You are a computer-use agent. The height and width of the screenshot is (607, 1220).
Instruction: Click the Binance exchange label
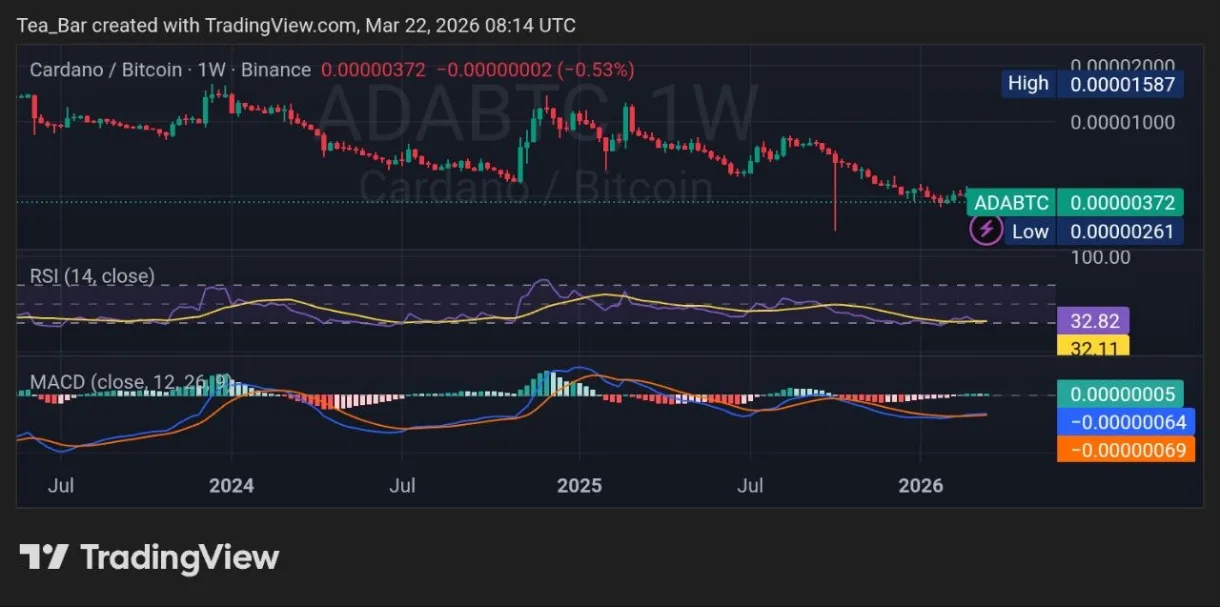click(276, 69)
